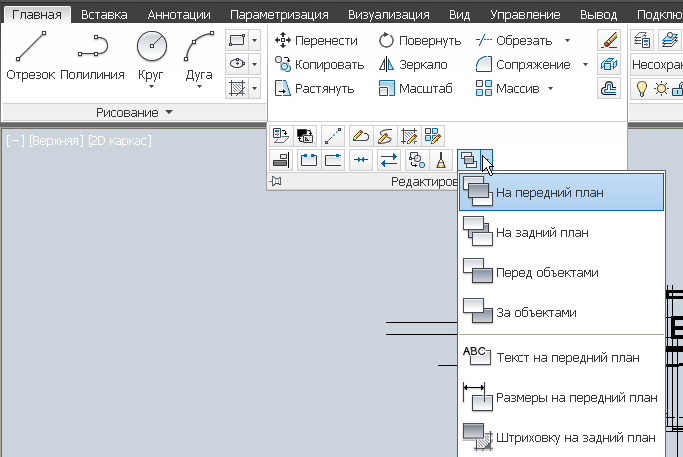Select the Круг circle tool
Viewport: 683px width, 457px height.
(151, 54)
